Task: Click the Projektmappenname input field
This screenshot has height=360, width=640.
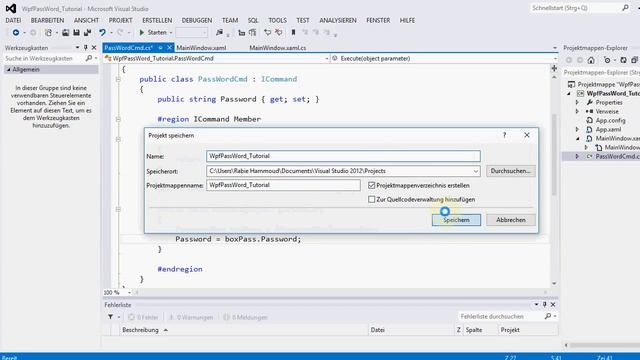Action: pyautogui.click(x=283, y=185)
